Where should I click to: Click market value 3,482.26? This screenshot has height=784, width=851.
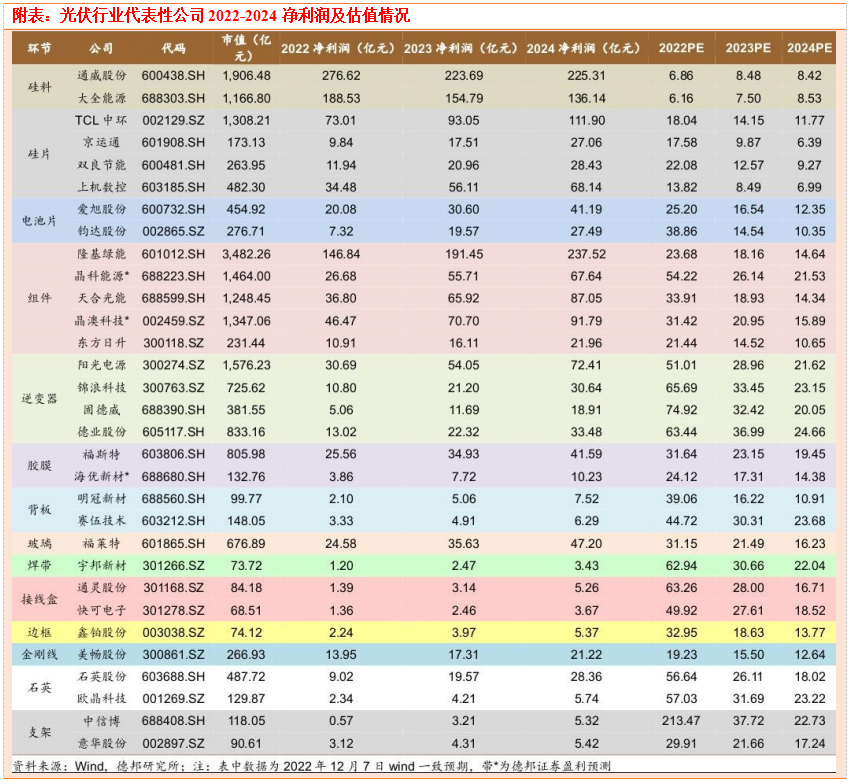click(246, 254)
